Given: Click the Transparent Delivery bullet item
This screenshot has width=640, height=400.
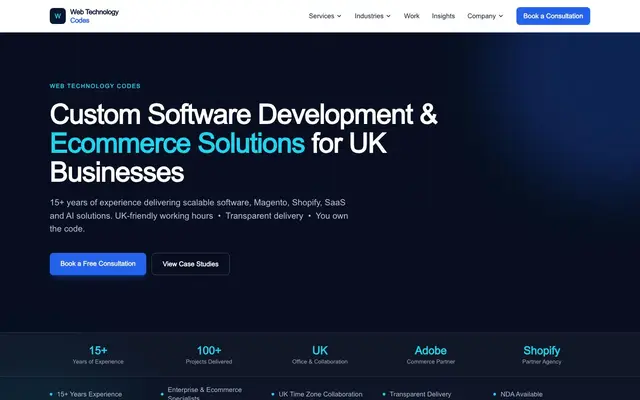Looking at the screenshot, I should pos(417,394).
